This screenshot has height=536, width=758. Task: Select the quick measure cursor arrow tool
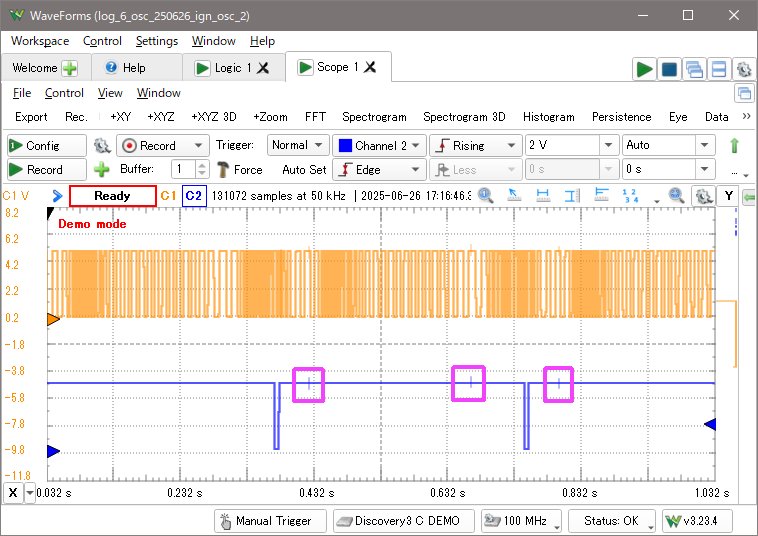(514, 195)
